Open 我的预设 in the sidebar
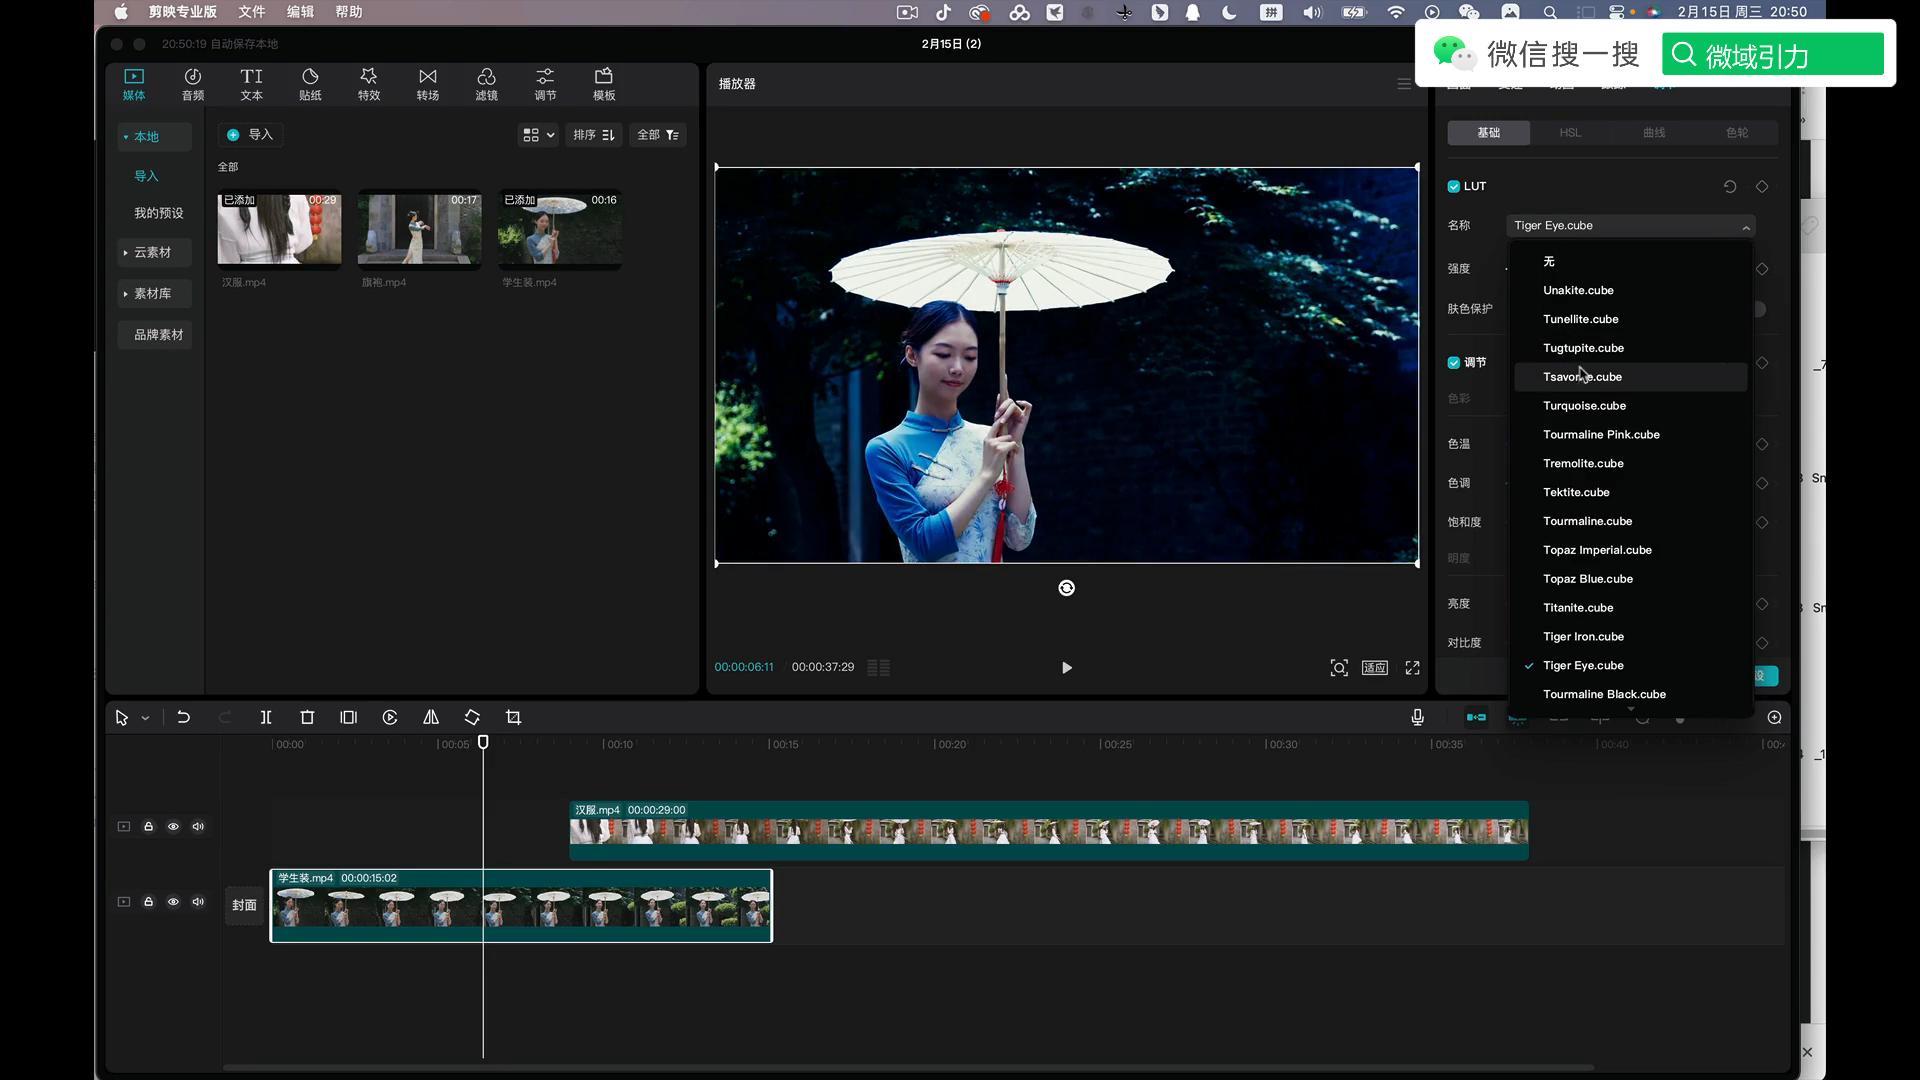1920x1080 pixels. point(158,213)
